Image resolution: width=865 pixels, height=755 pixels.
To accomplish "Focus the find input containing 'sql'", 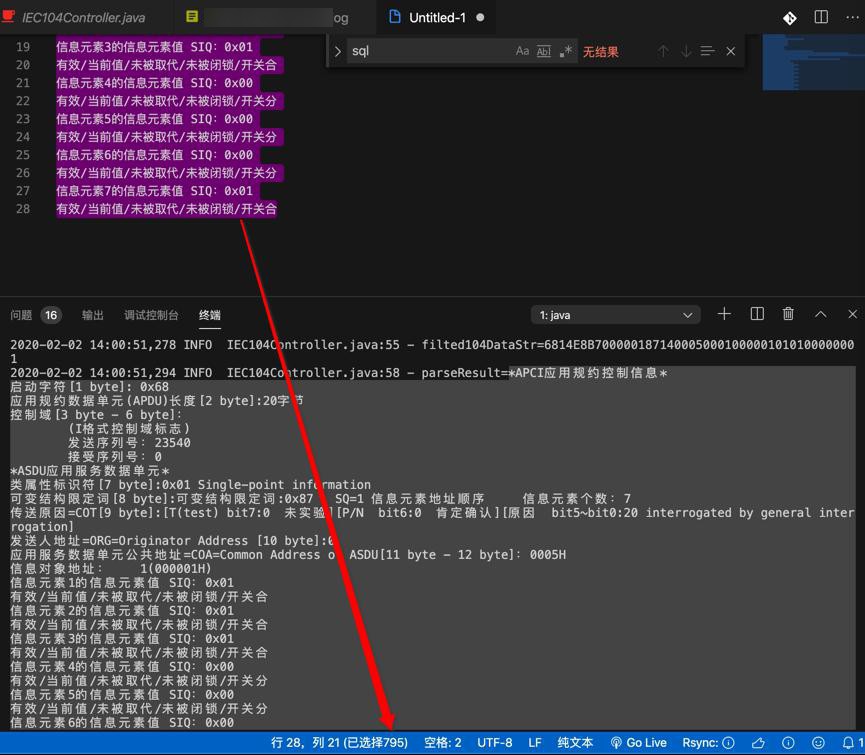I will pos(430,51).
